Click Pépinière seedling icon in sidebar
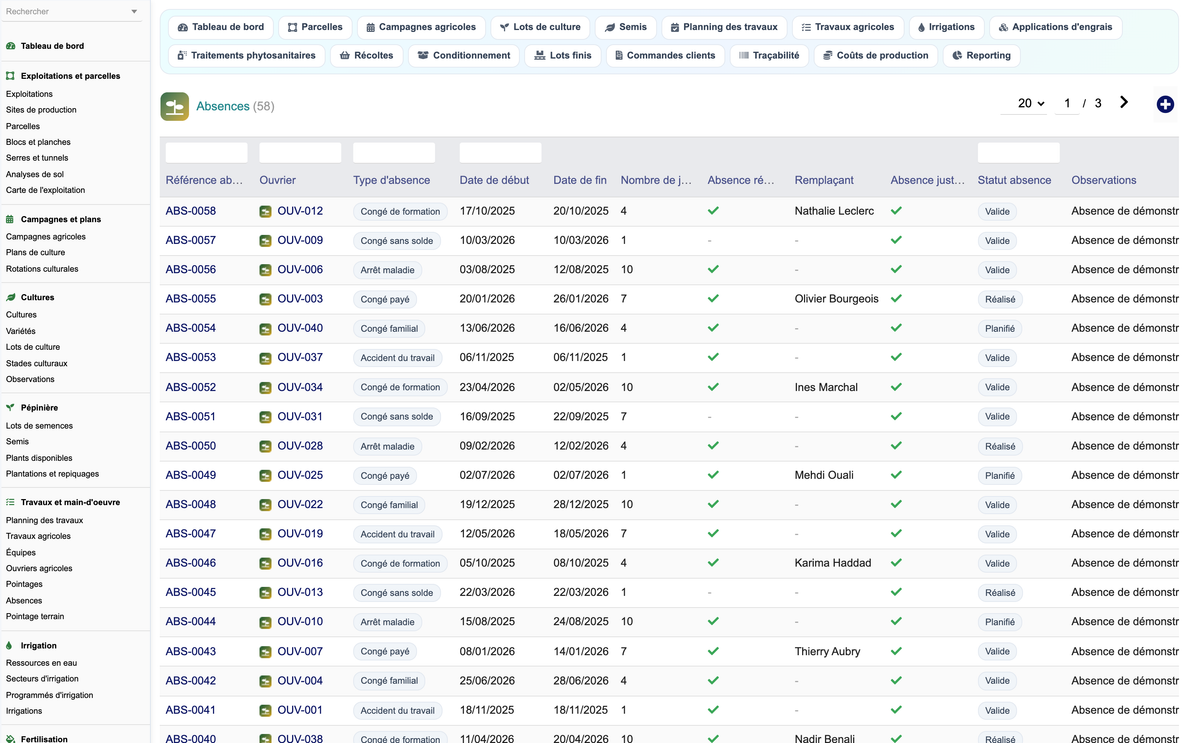The height and width of the screenshot is (743, 1200). coord(11,408)
